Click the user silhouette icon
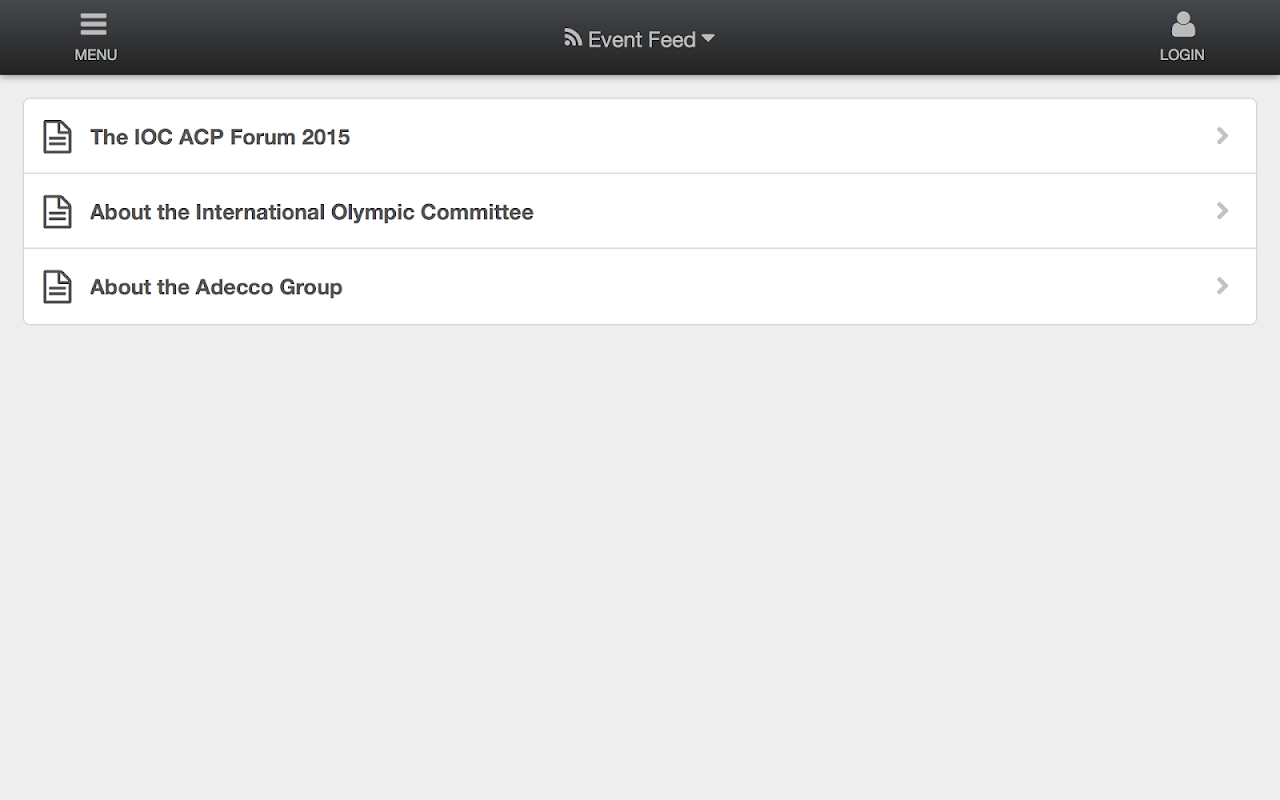The image size is (1280, 800). click(1183, 24)
